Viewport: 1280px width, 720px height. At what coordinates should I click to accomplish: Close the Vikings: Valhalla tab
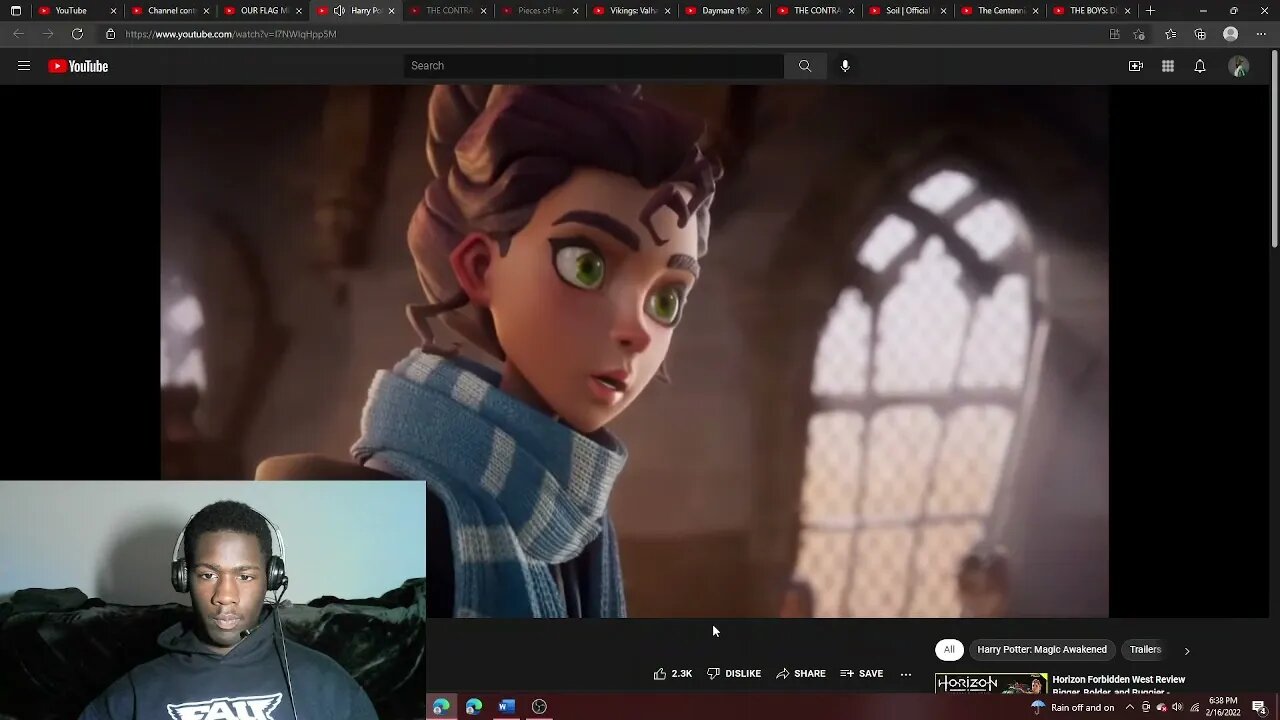click(x=667, y=11)
